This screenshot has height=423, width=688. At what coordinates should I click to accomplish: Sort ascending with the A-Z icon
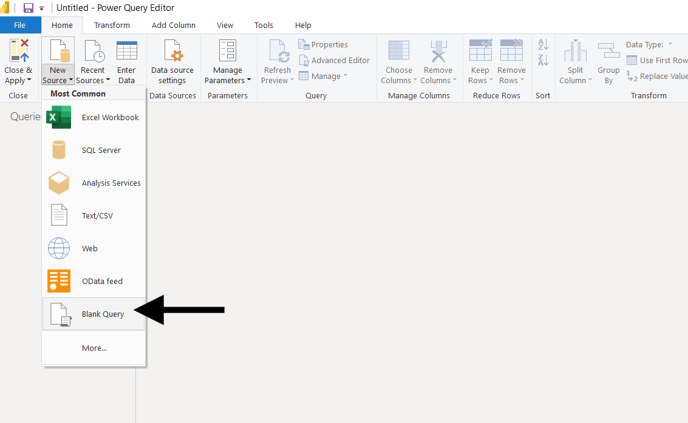point(543,44)
